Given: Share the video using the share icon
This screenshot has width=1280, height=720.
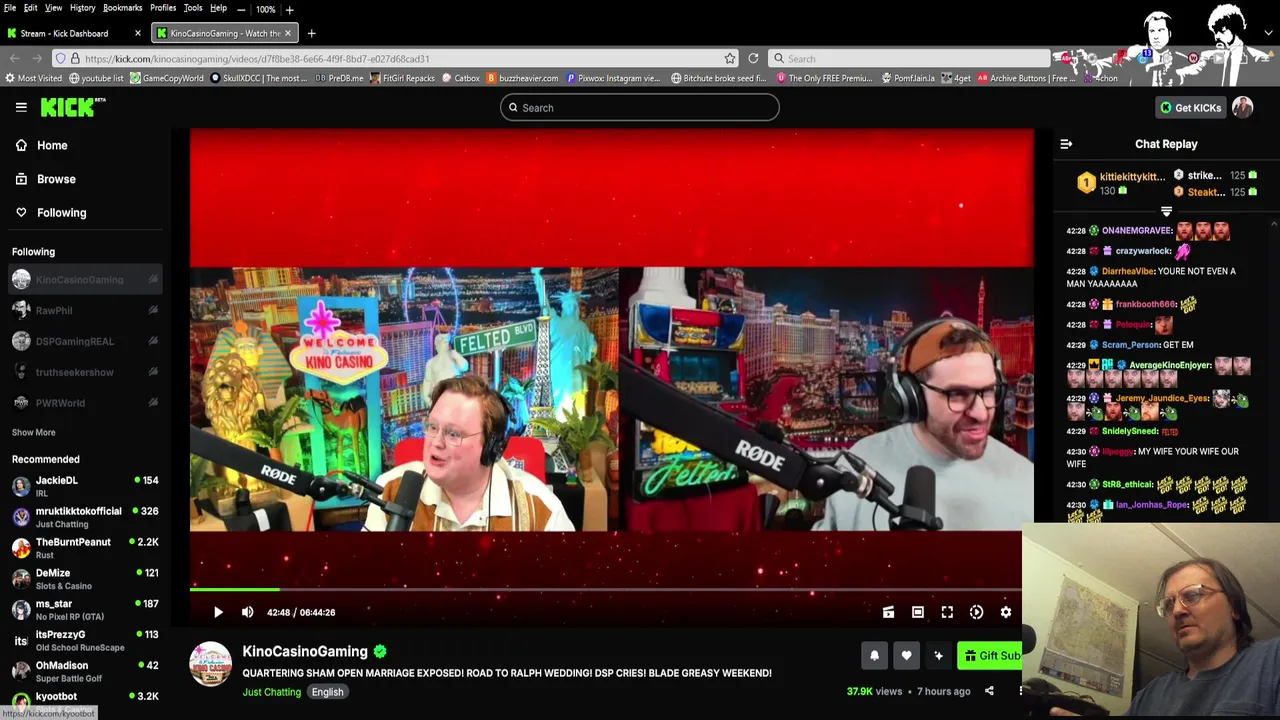Looking at the screenshot, I should pos(989,691).
